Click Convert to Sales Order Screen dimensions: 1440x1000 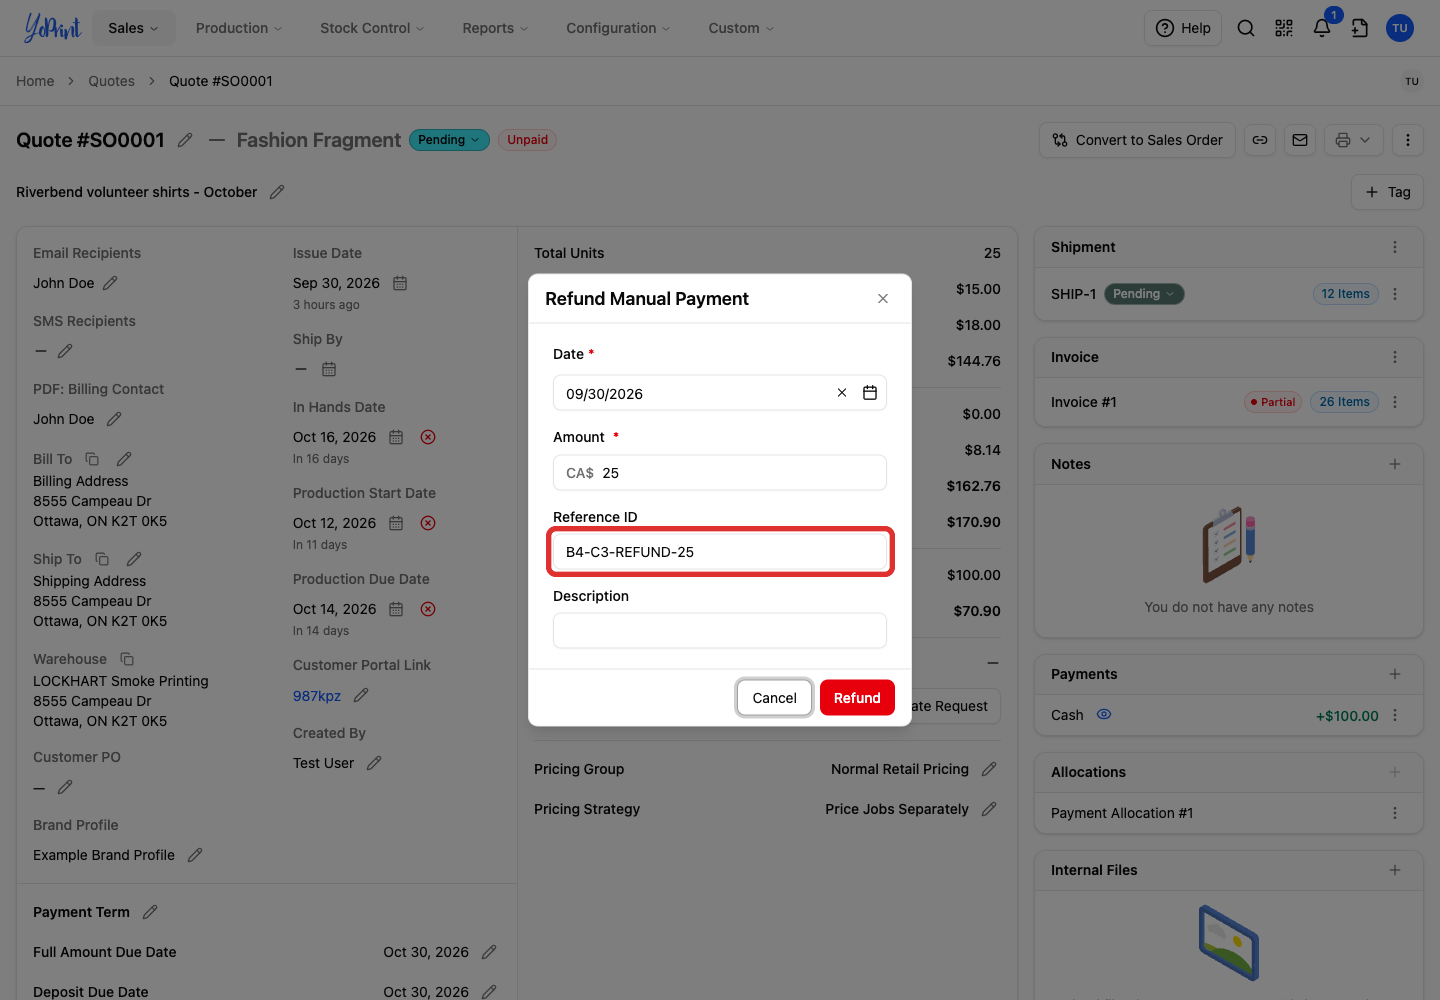[1138, 140]
